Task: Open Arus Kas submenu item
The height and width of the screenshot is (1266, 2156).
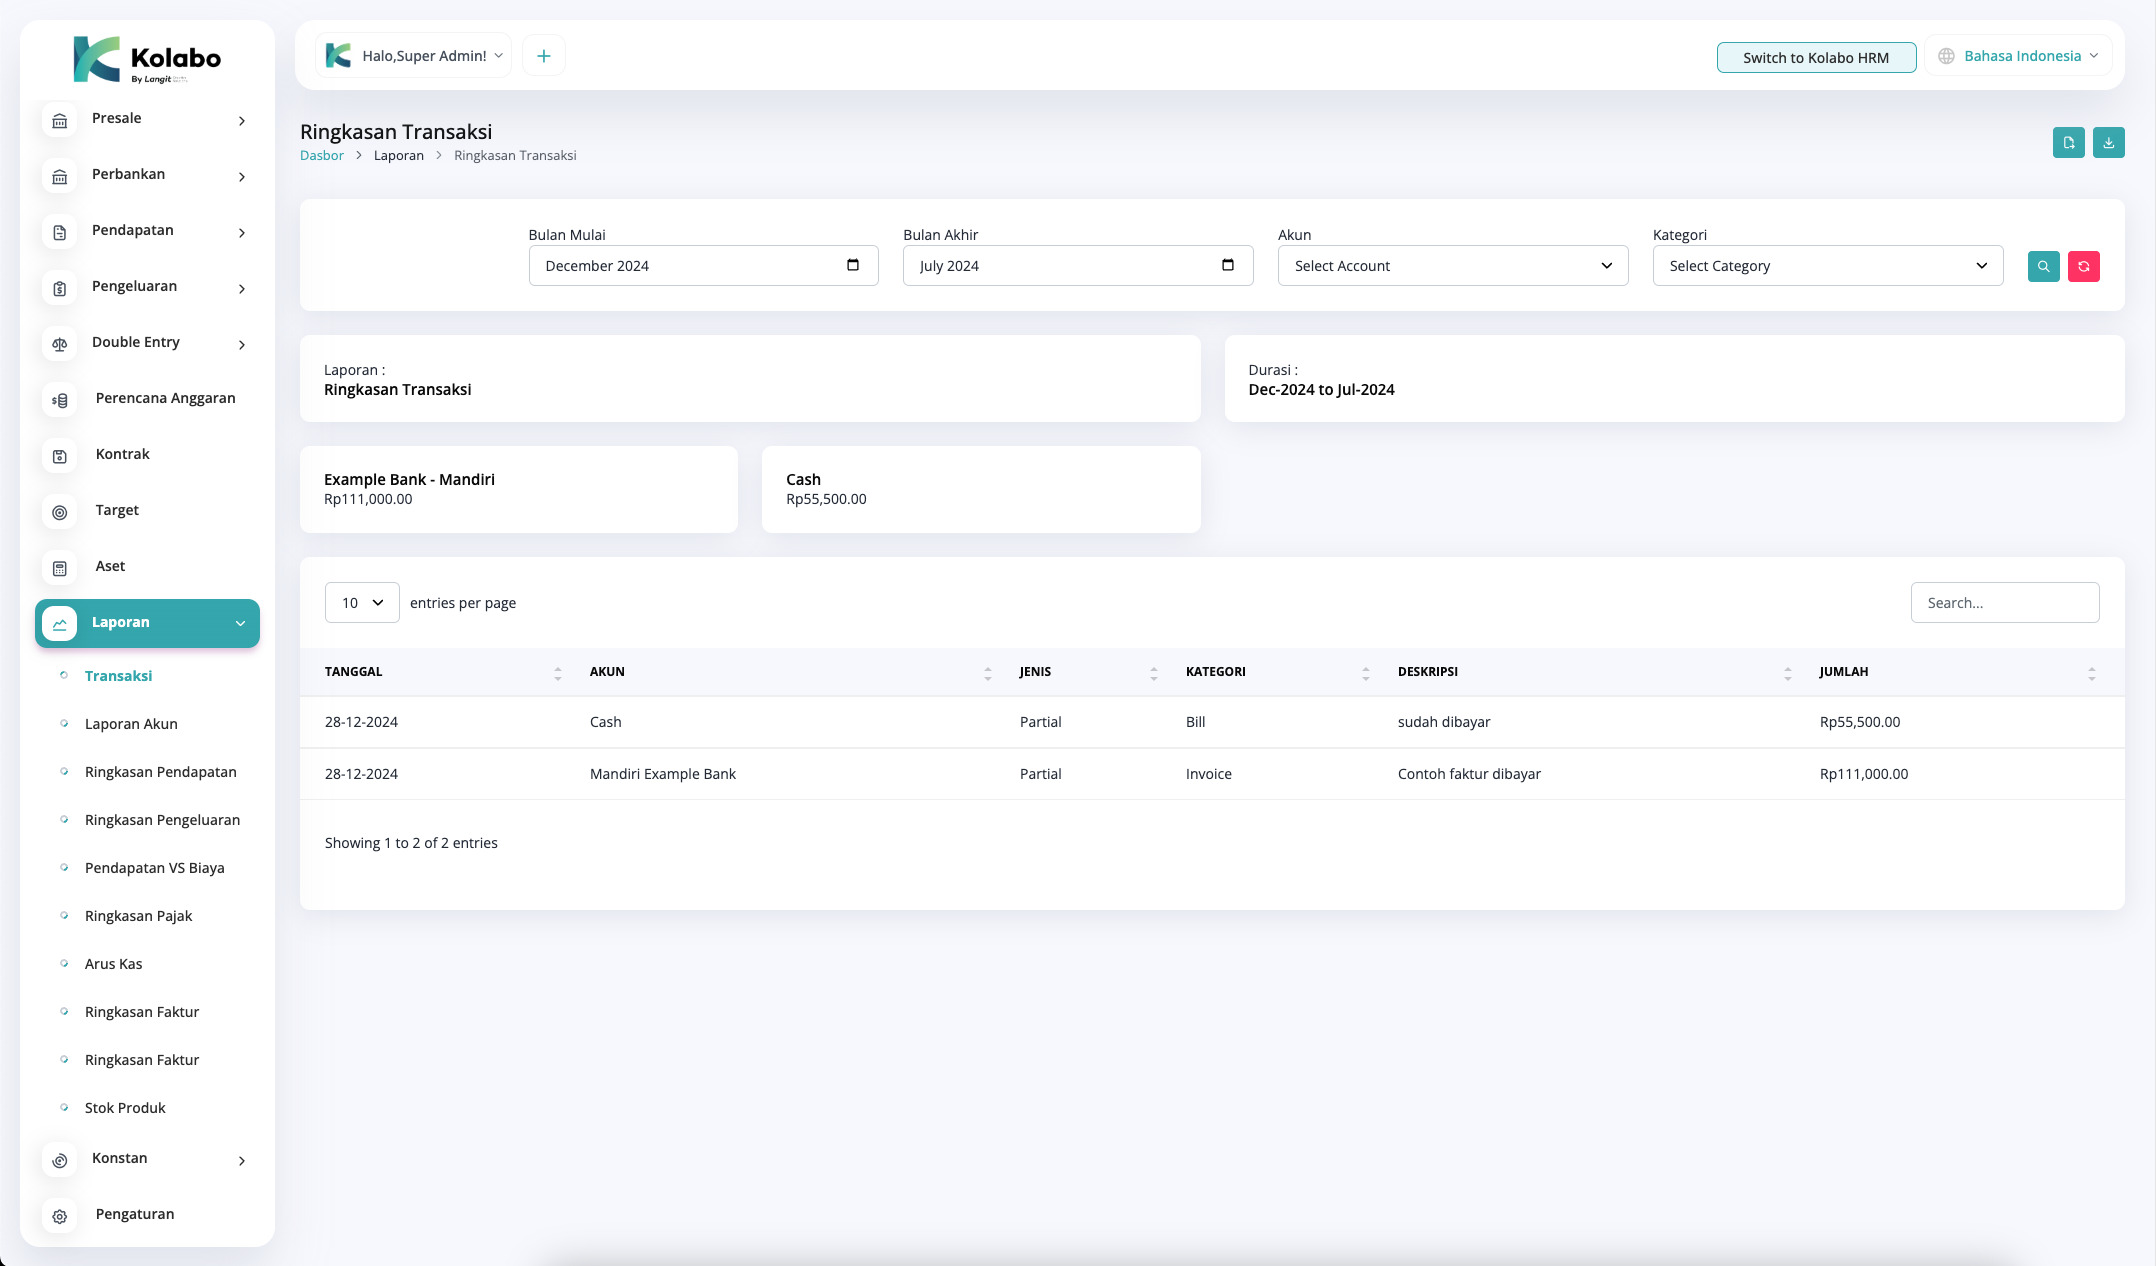Action: point(114,964)
